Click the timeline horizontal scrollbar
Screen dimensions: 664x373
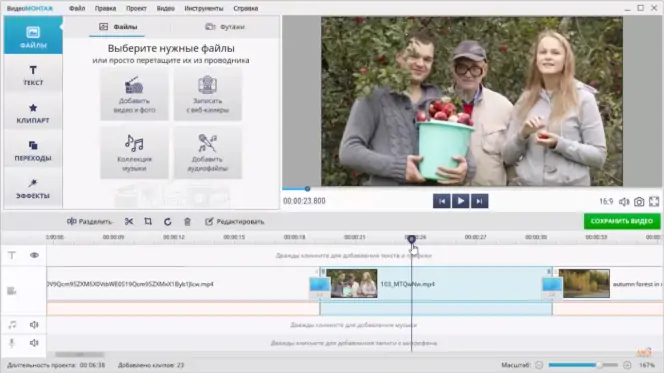tap(80, 354)
